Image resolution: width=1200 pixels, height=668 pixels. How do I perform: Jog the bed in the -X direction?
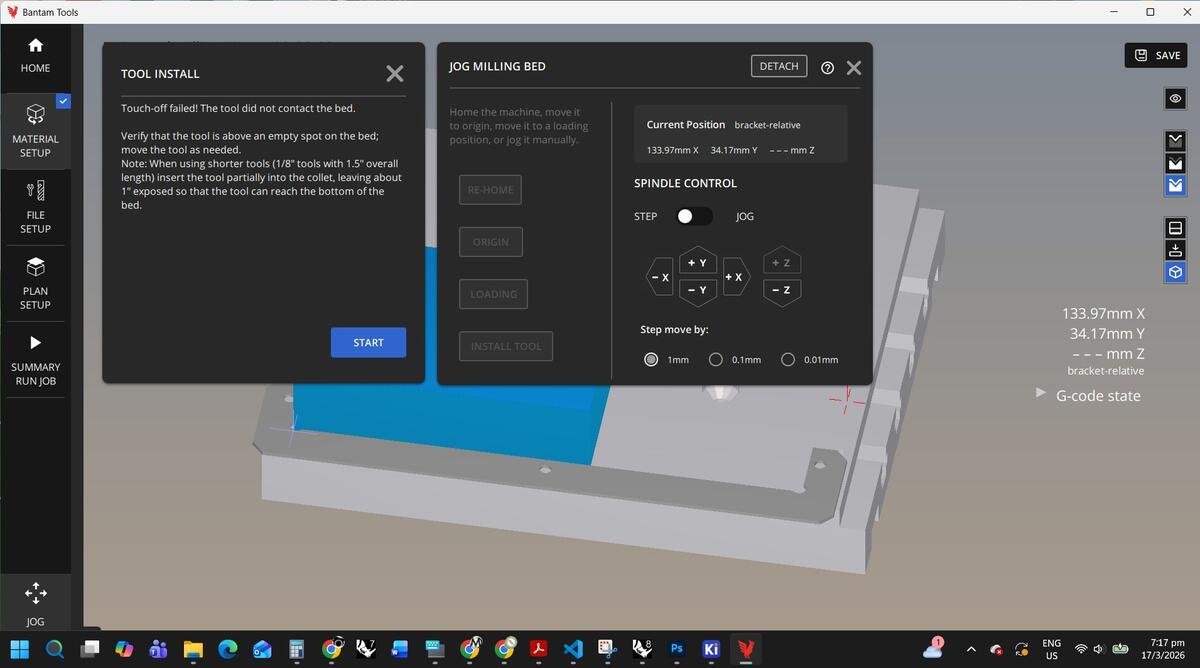[660, 277]
